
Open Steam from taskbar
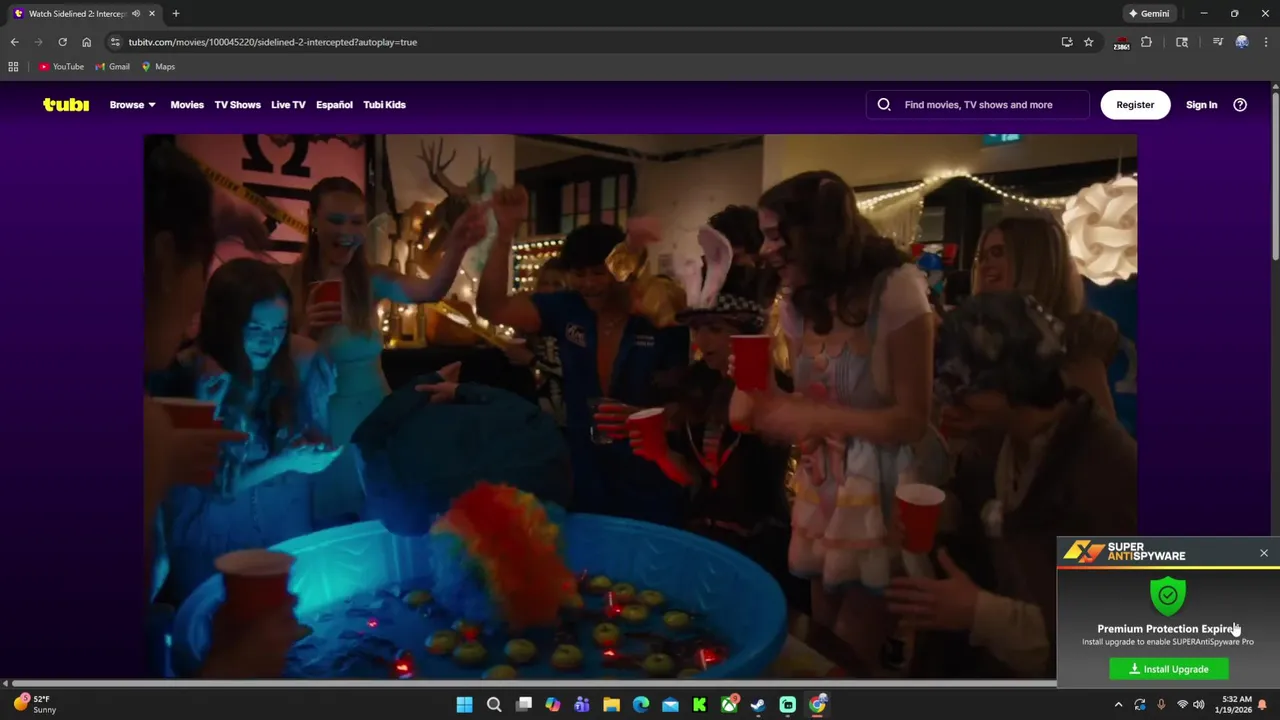pos(758,705)
